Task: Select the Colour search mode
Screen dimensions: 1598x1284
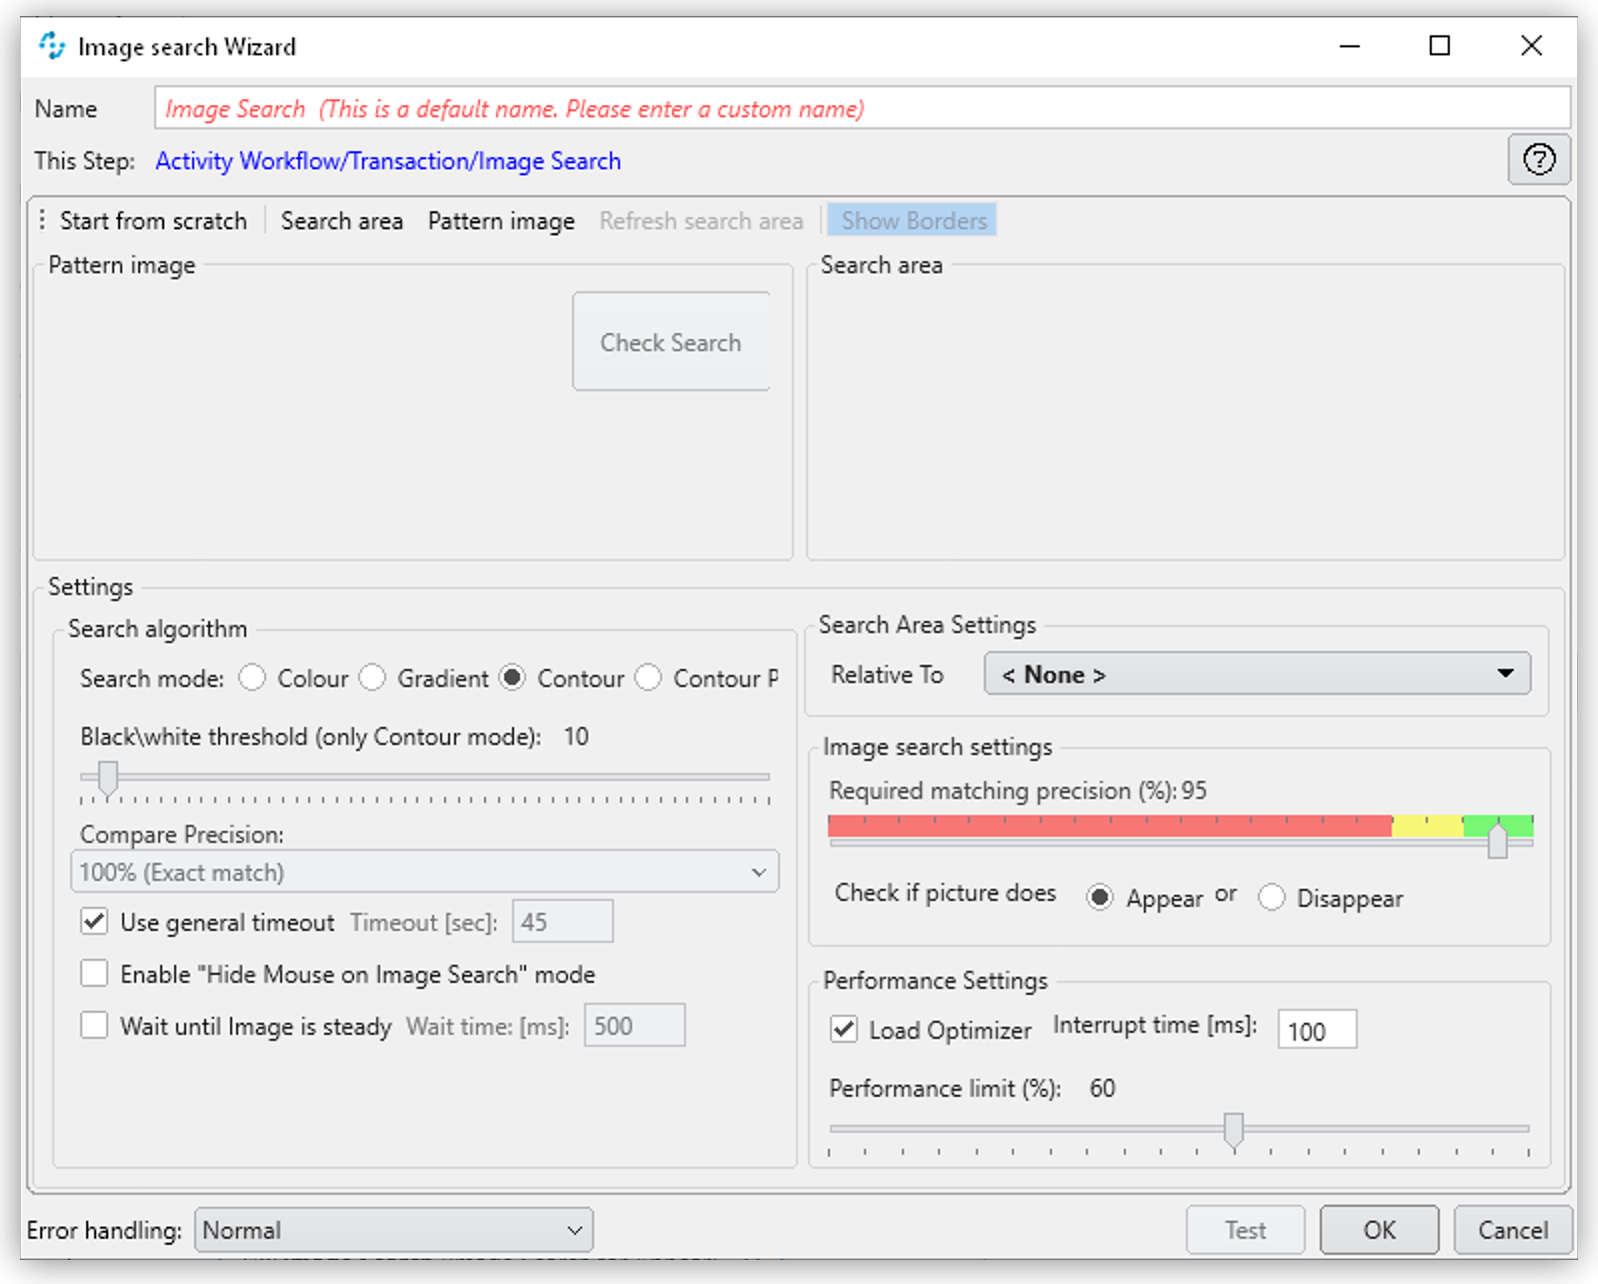Action: [x=253, y=678]
